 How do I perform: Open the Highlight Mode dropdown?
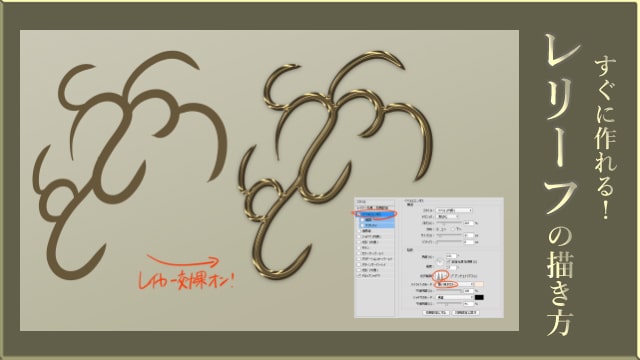[x=454, y=284]
